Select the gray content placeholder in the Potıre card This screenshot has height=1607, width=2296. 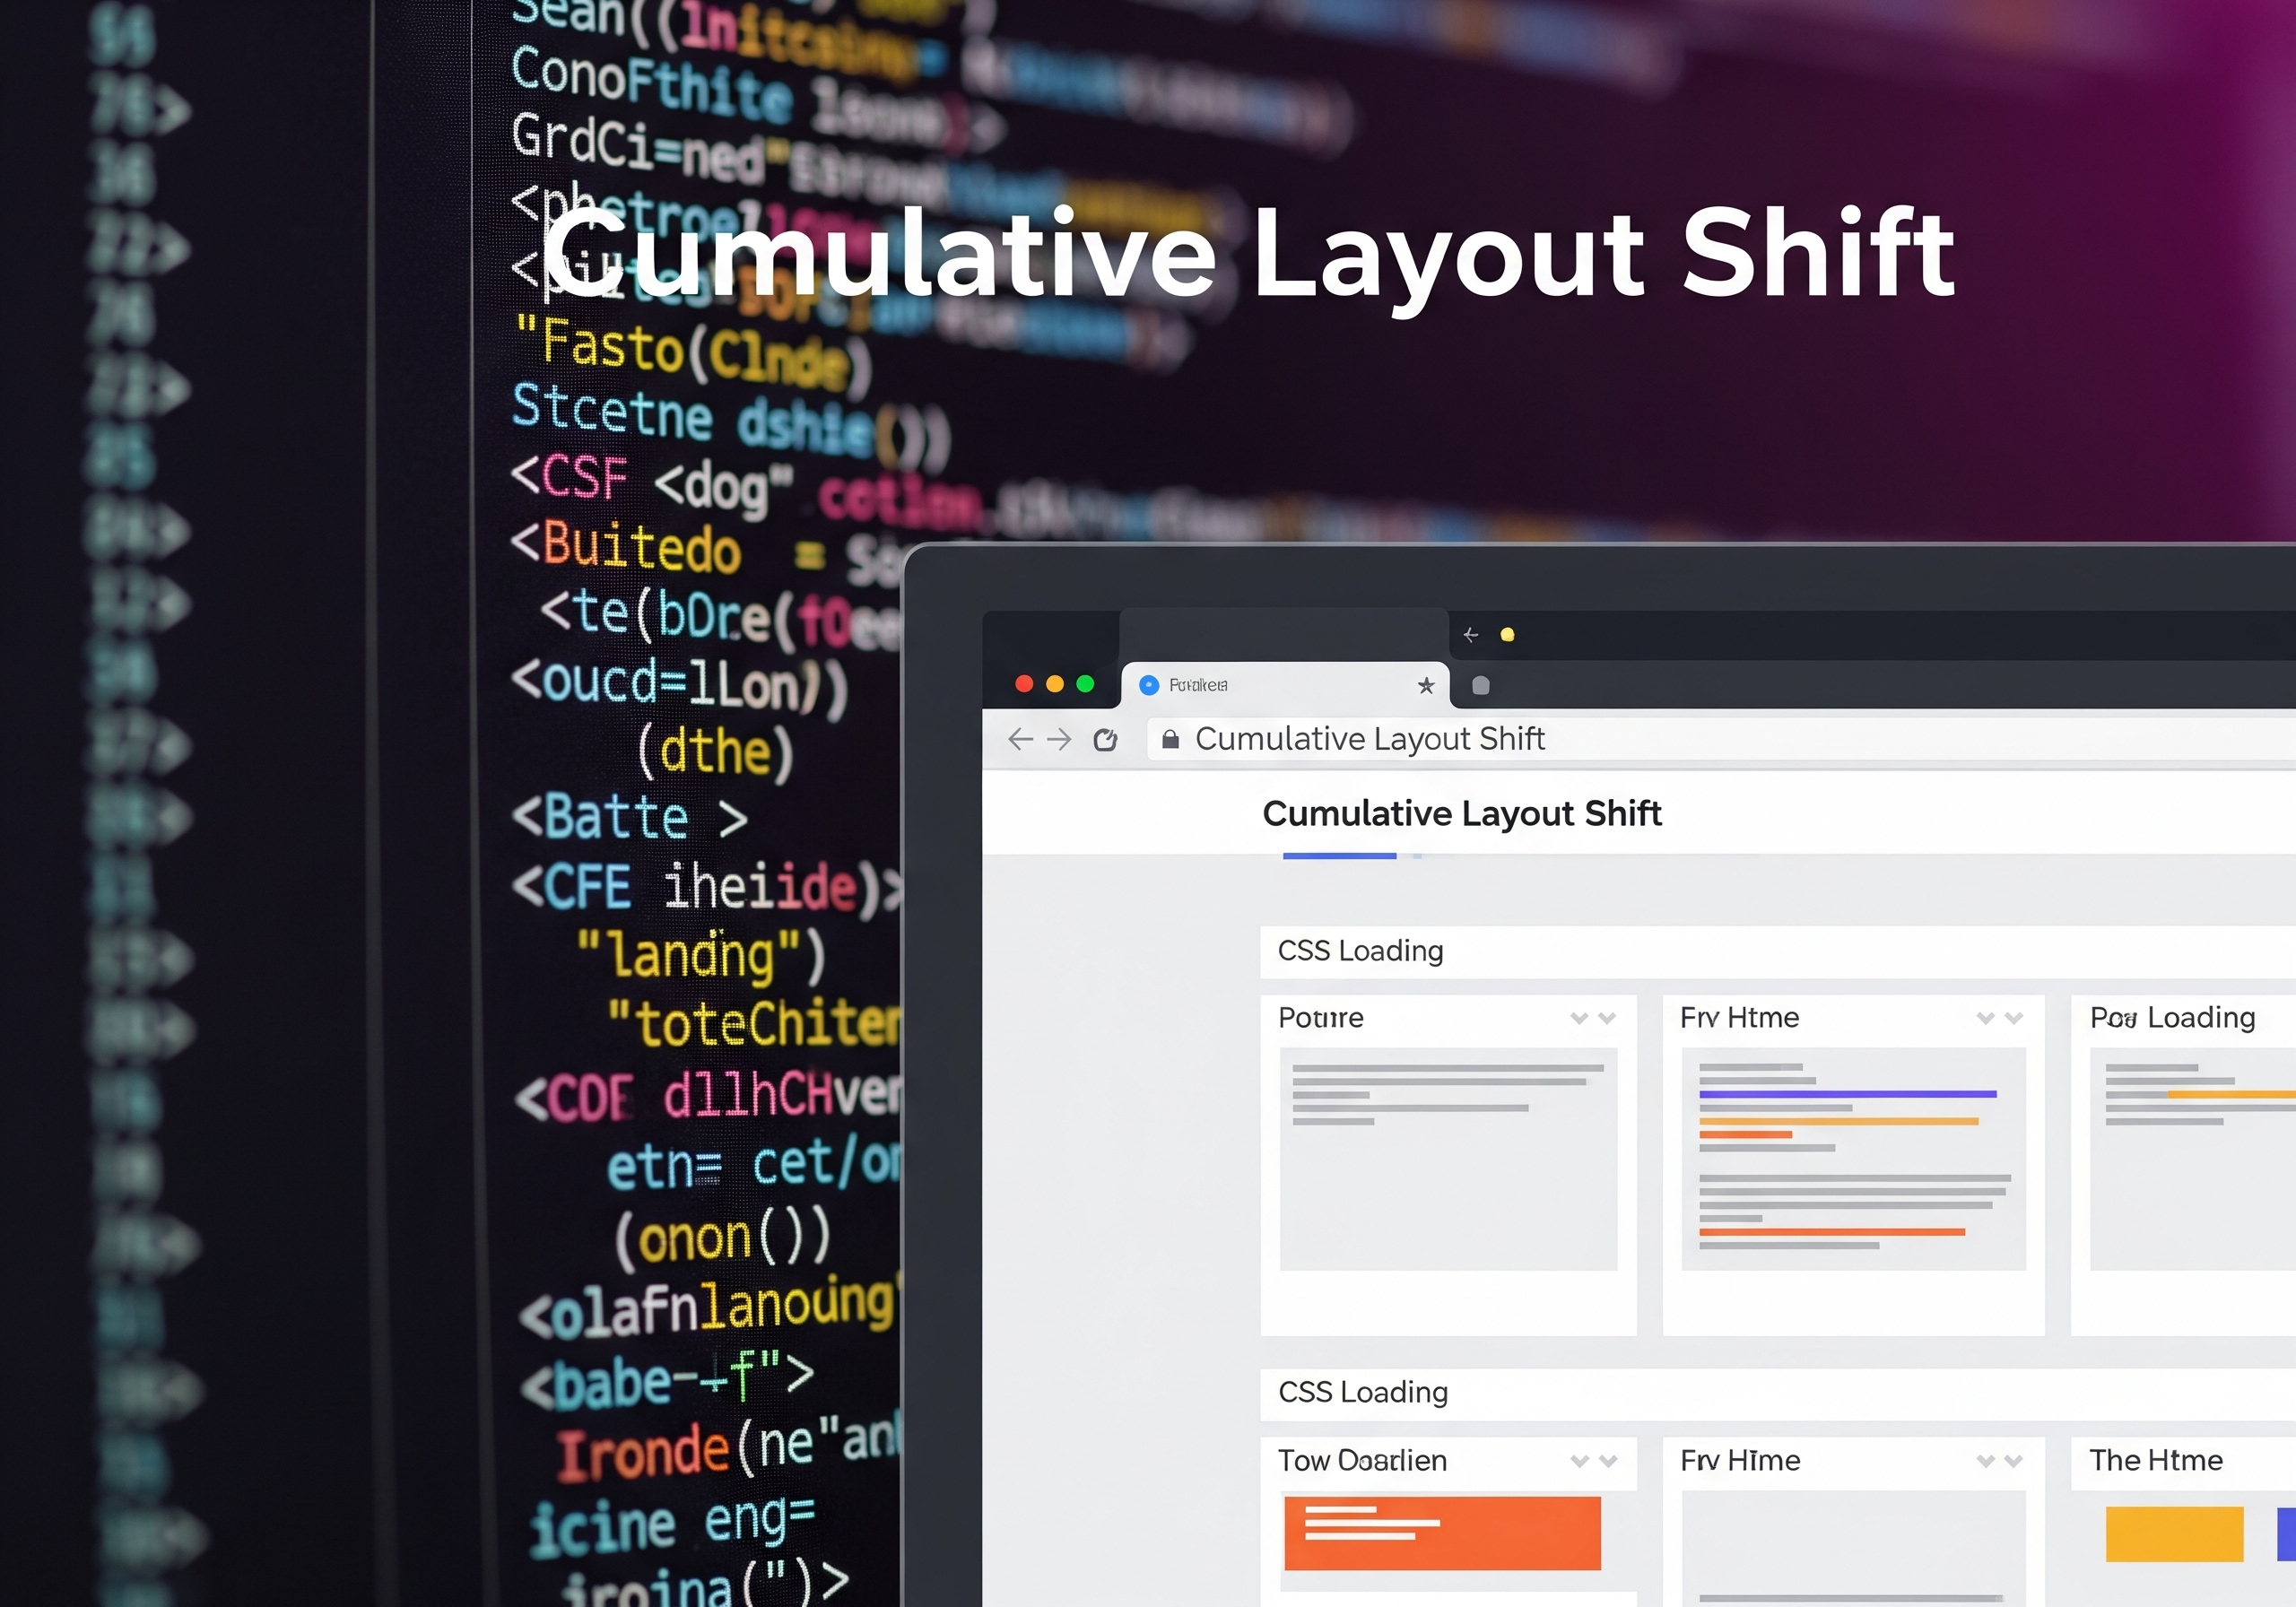[1448, 1160]
